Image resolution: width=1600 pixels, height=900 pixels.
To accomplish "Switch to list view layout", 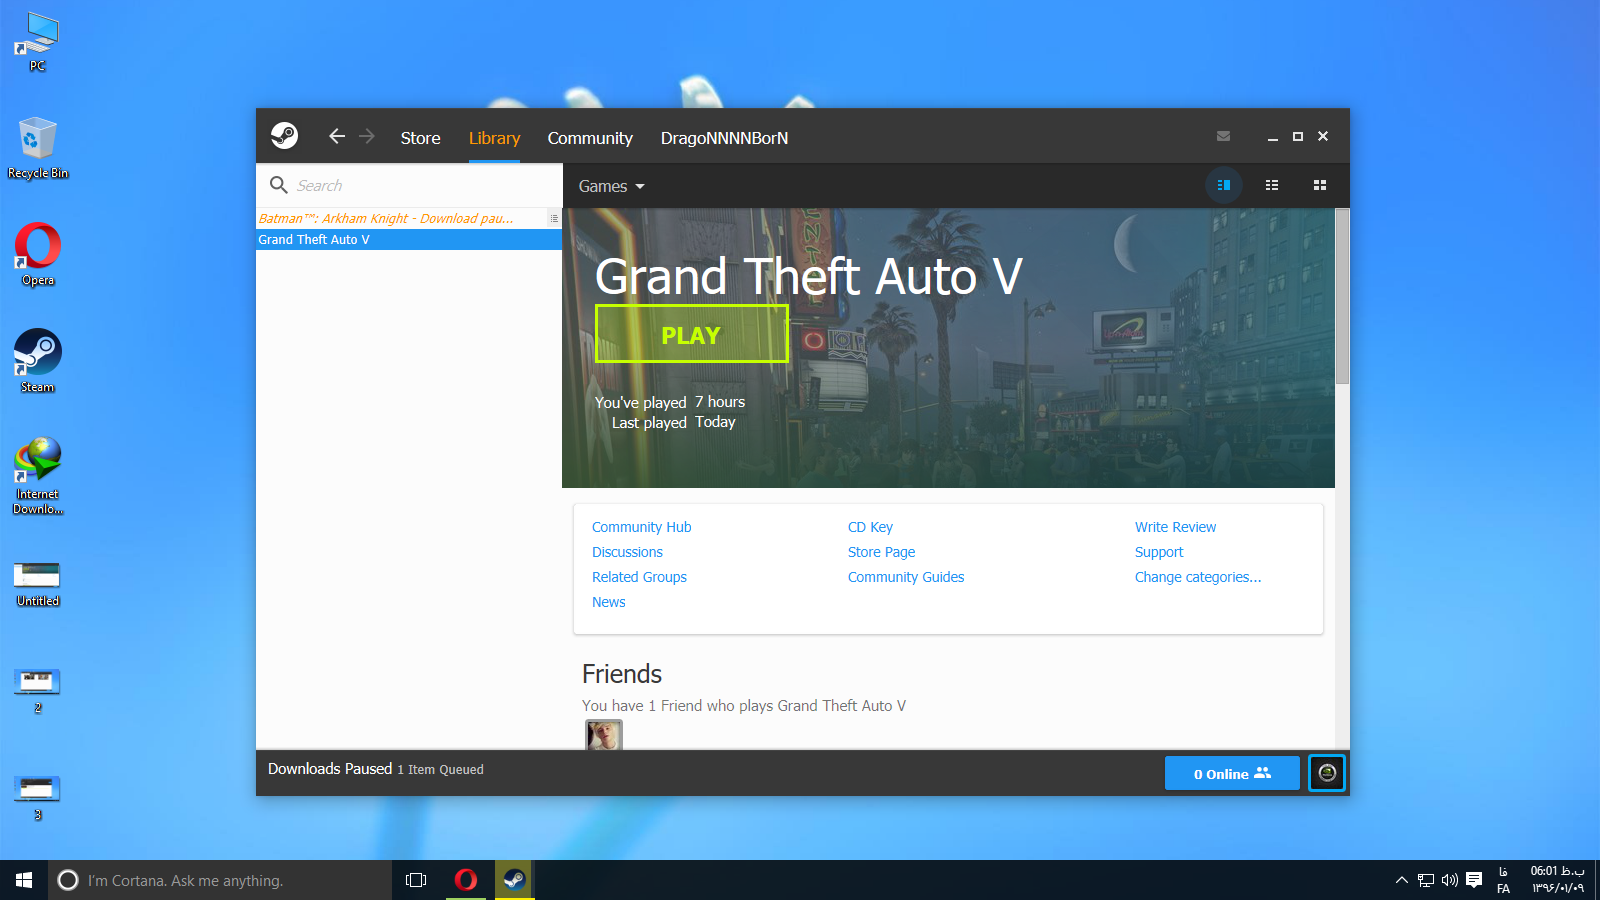I will [x=1272, y=185].
